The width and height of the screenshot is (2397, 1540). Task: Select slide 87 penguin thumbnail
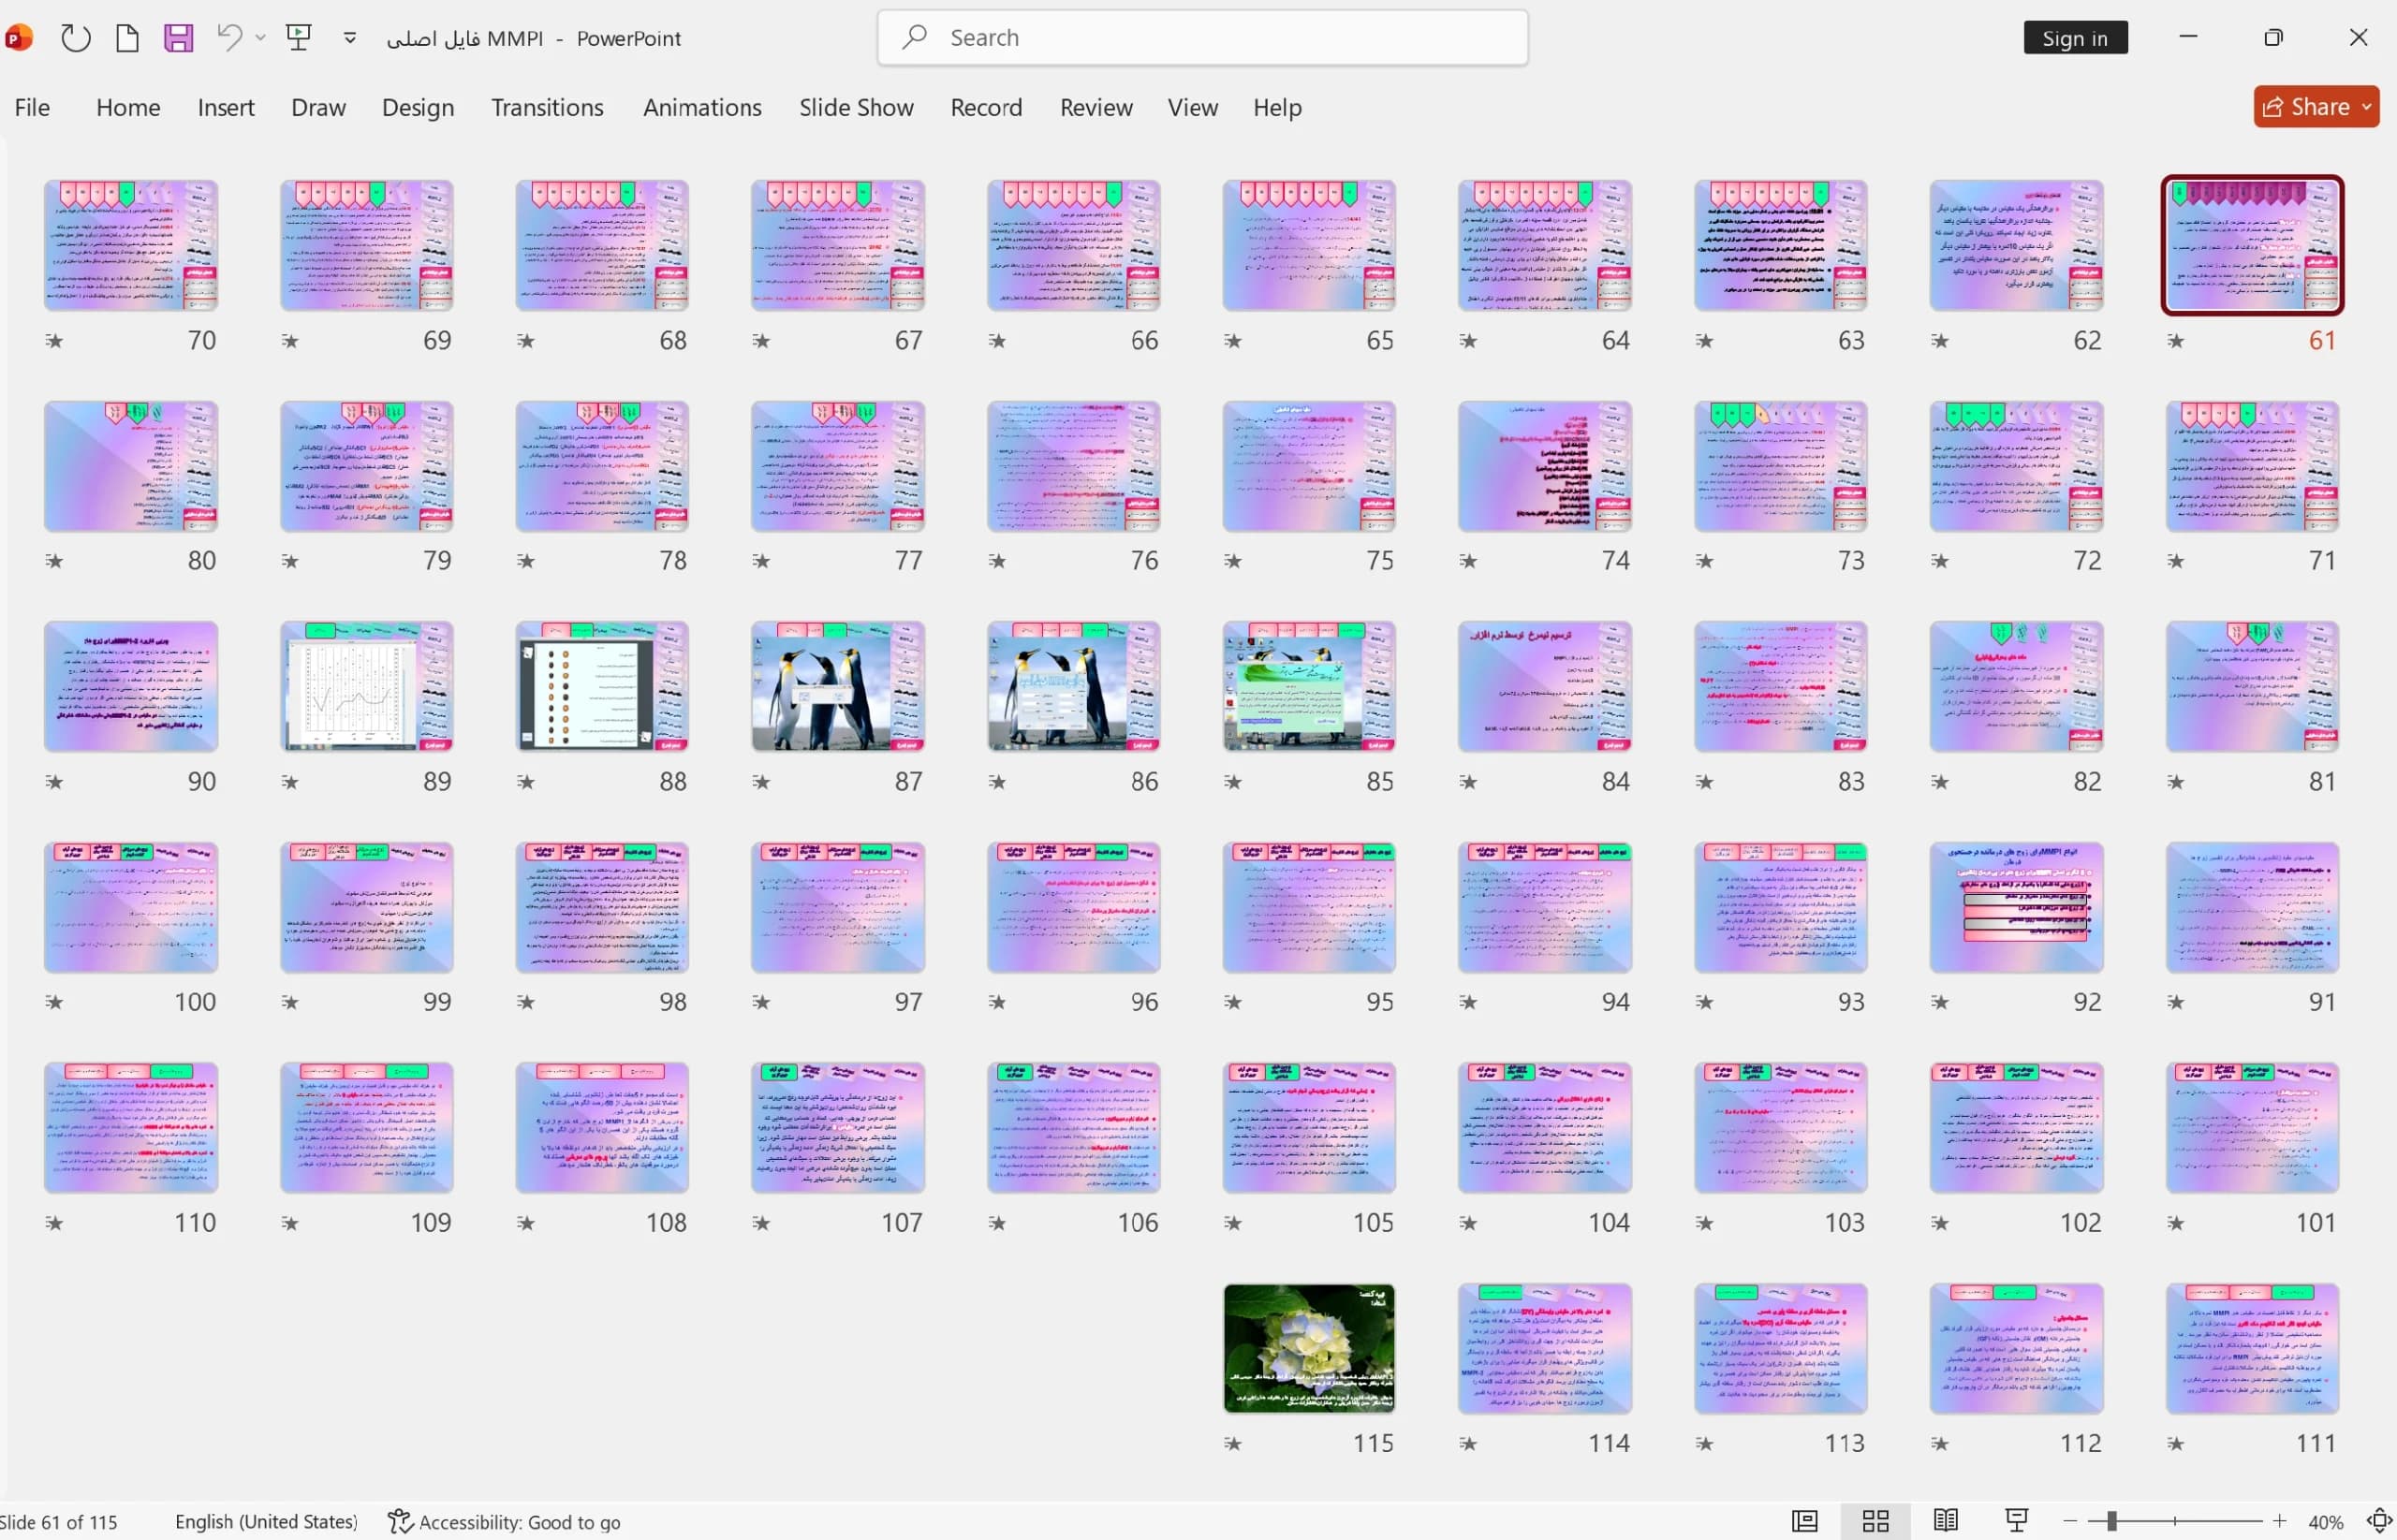pos(838,686)
